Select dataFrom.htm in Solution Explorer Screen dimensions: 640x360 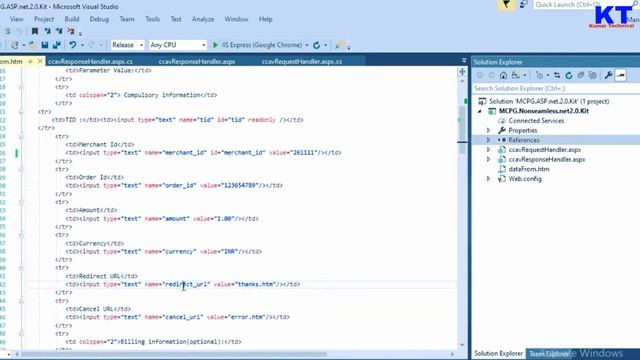tap(529, 169)
